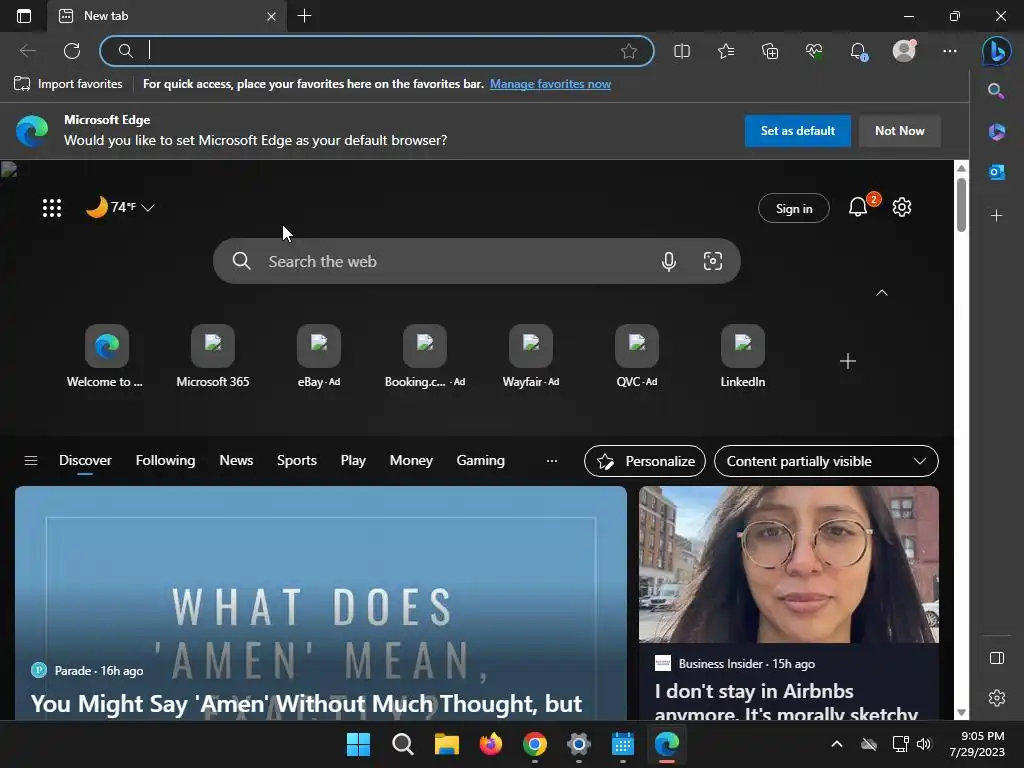
Task: Hide the sidebar panel icon
Action: click(x=997, y=658)
